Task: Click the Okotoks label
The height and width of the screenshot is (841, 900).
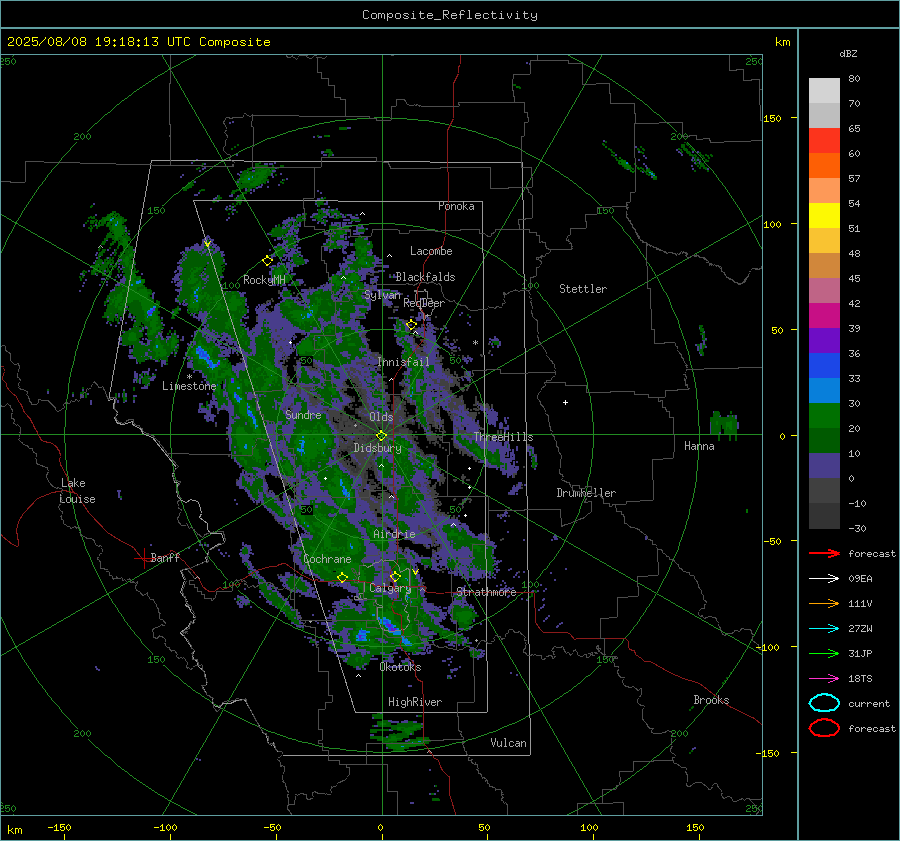Action: [x=400, y=667]
